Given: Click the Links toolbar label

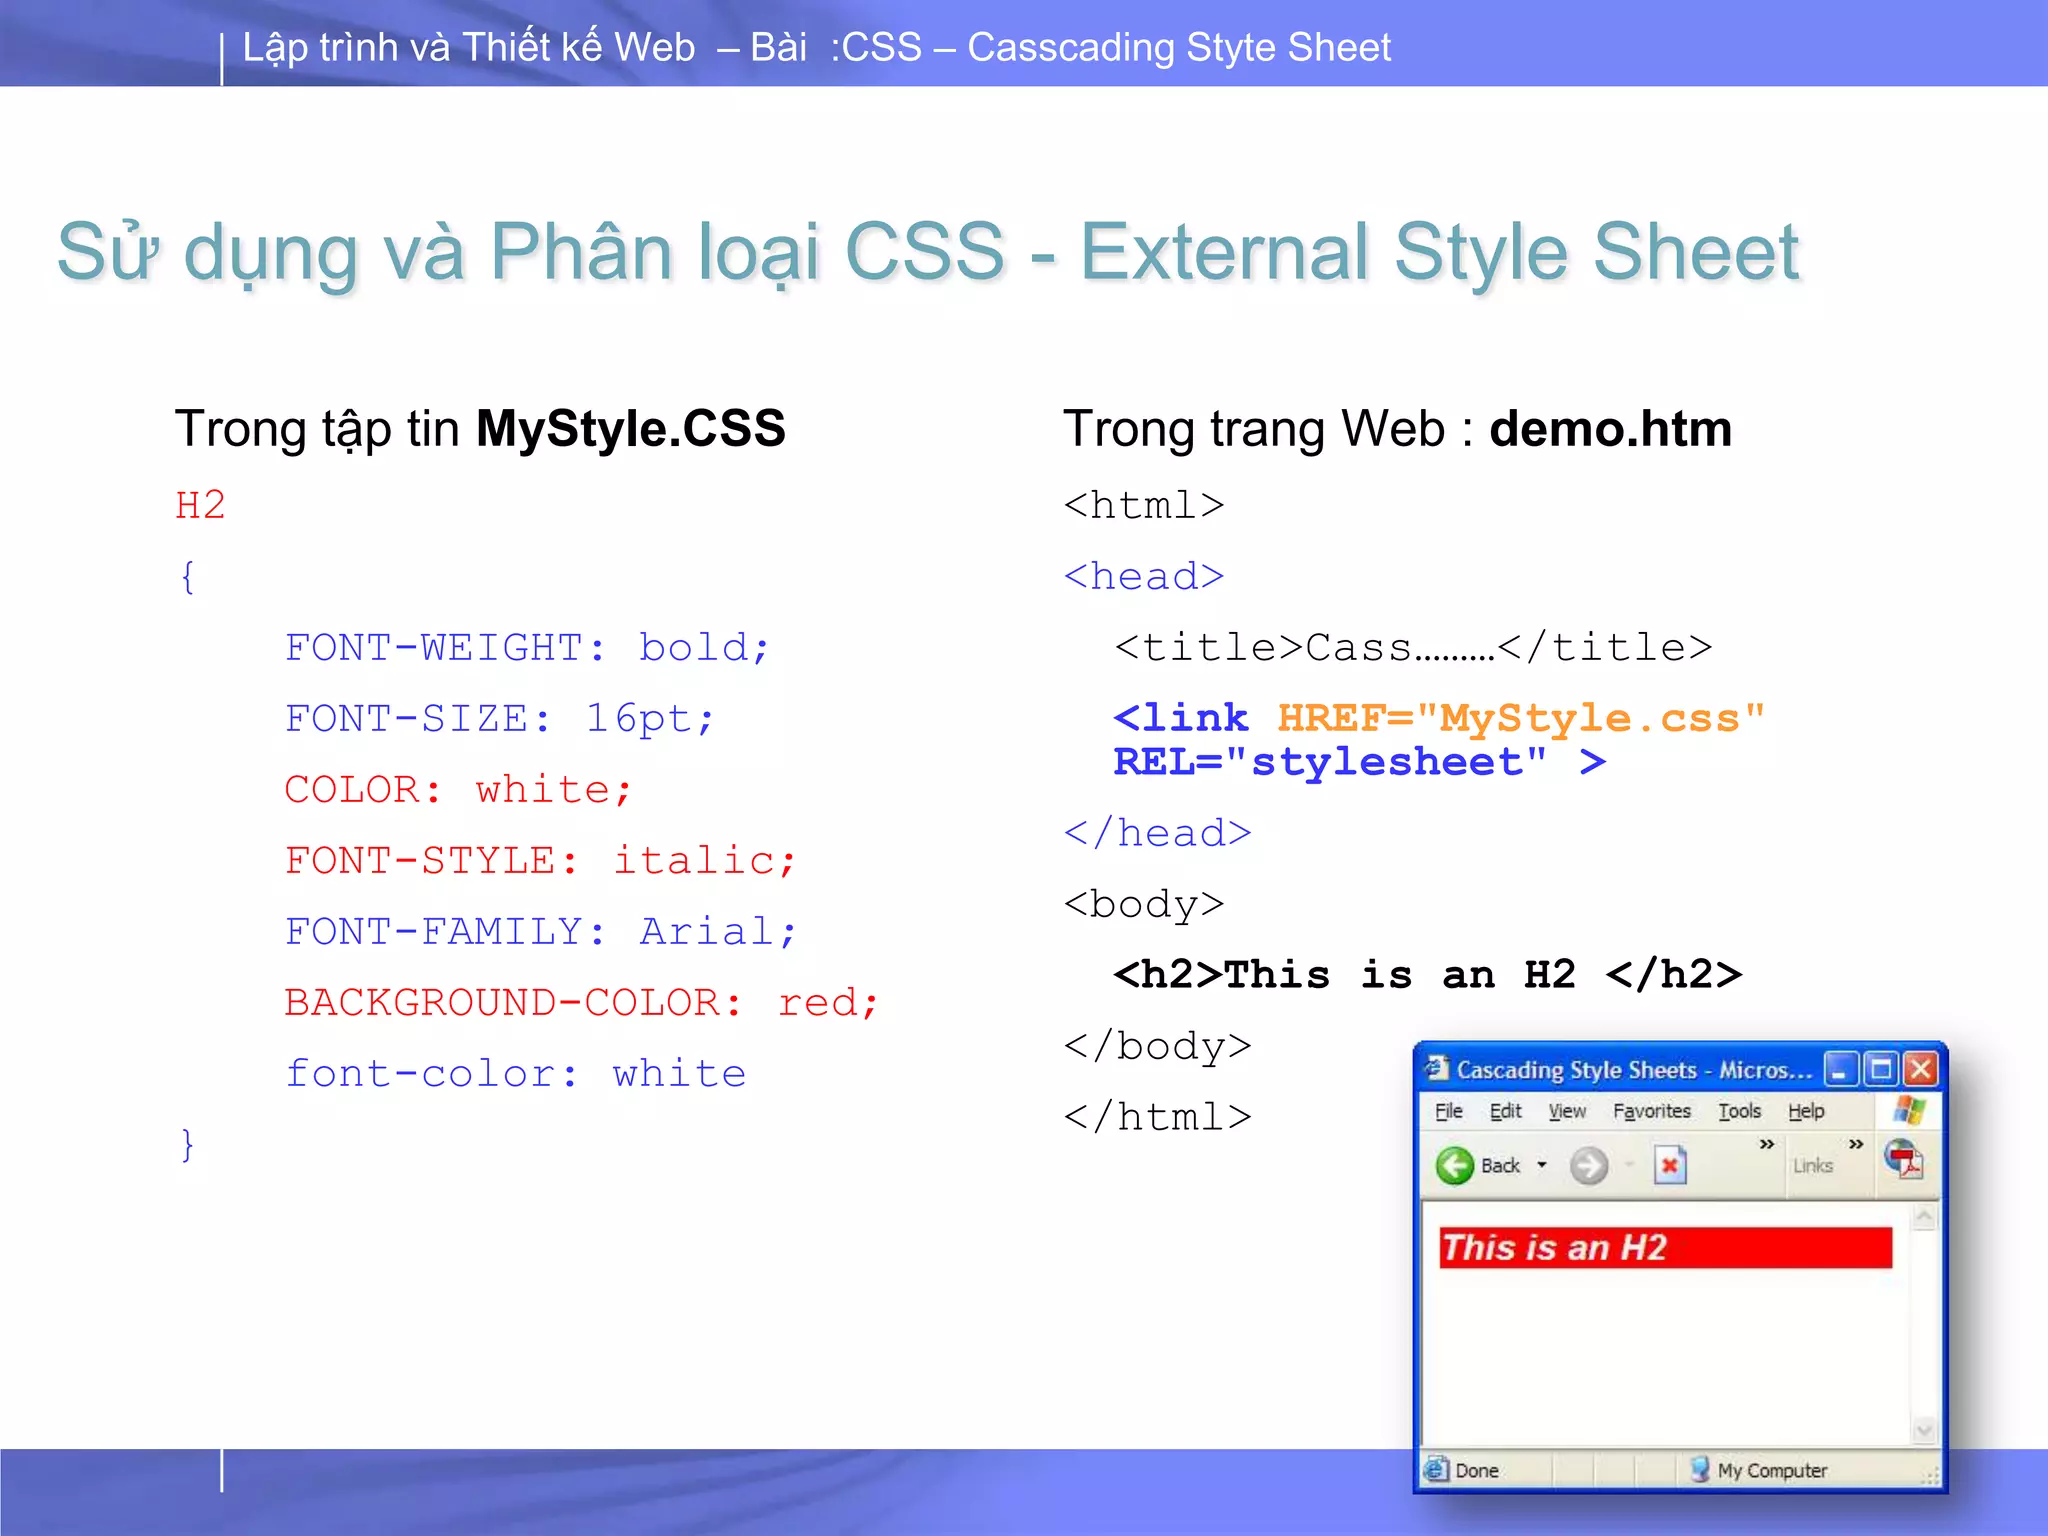Looking at the screenshot, I should pos(1813,1166).
